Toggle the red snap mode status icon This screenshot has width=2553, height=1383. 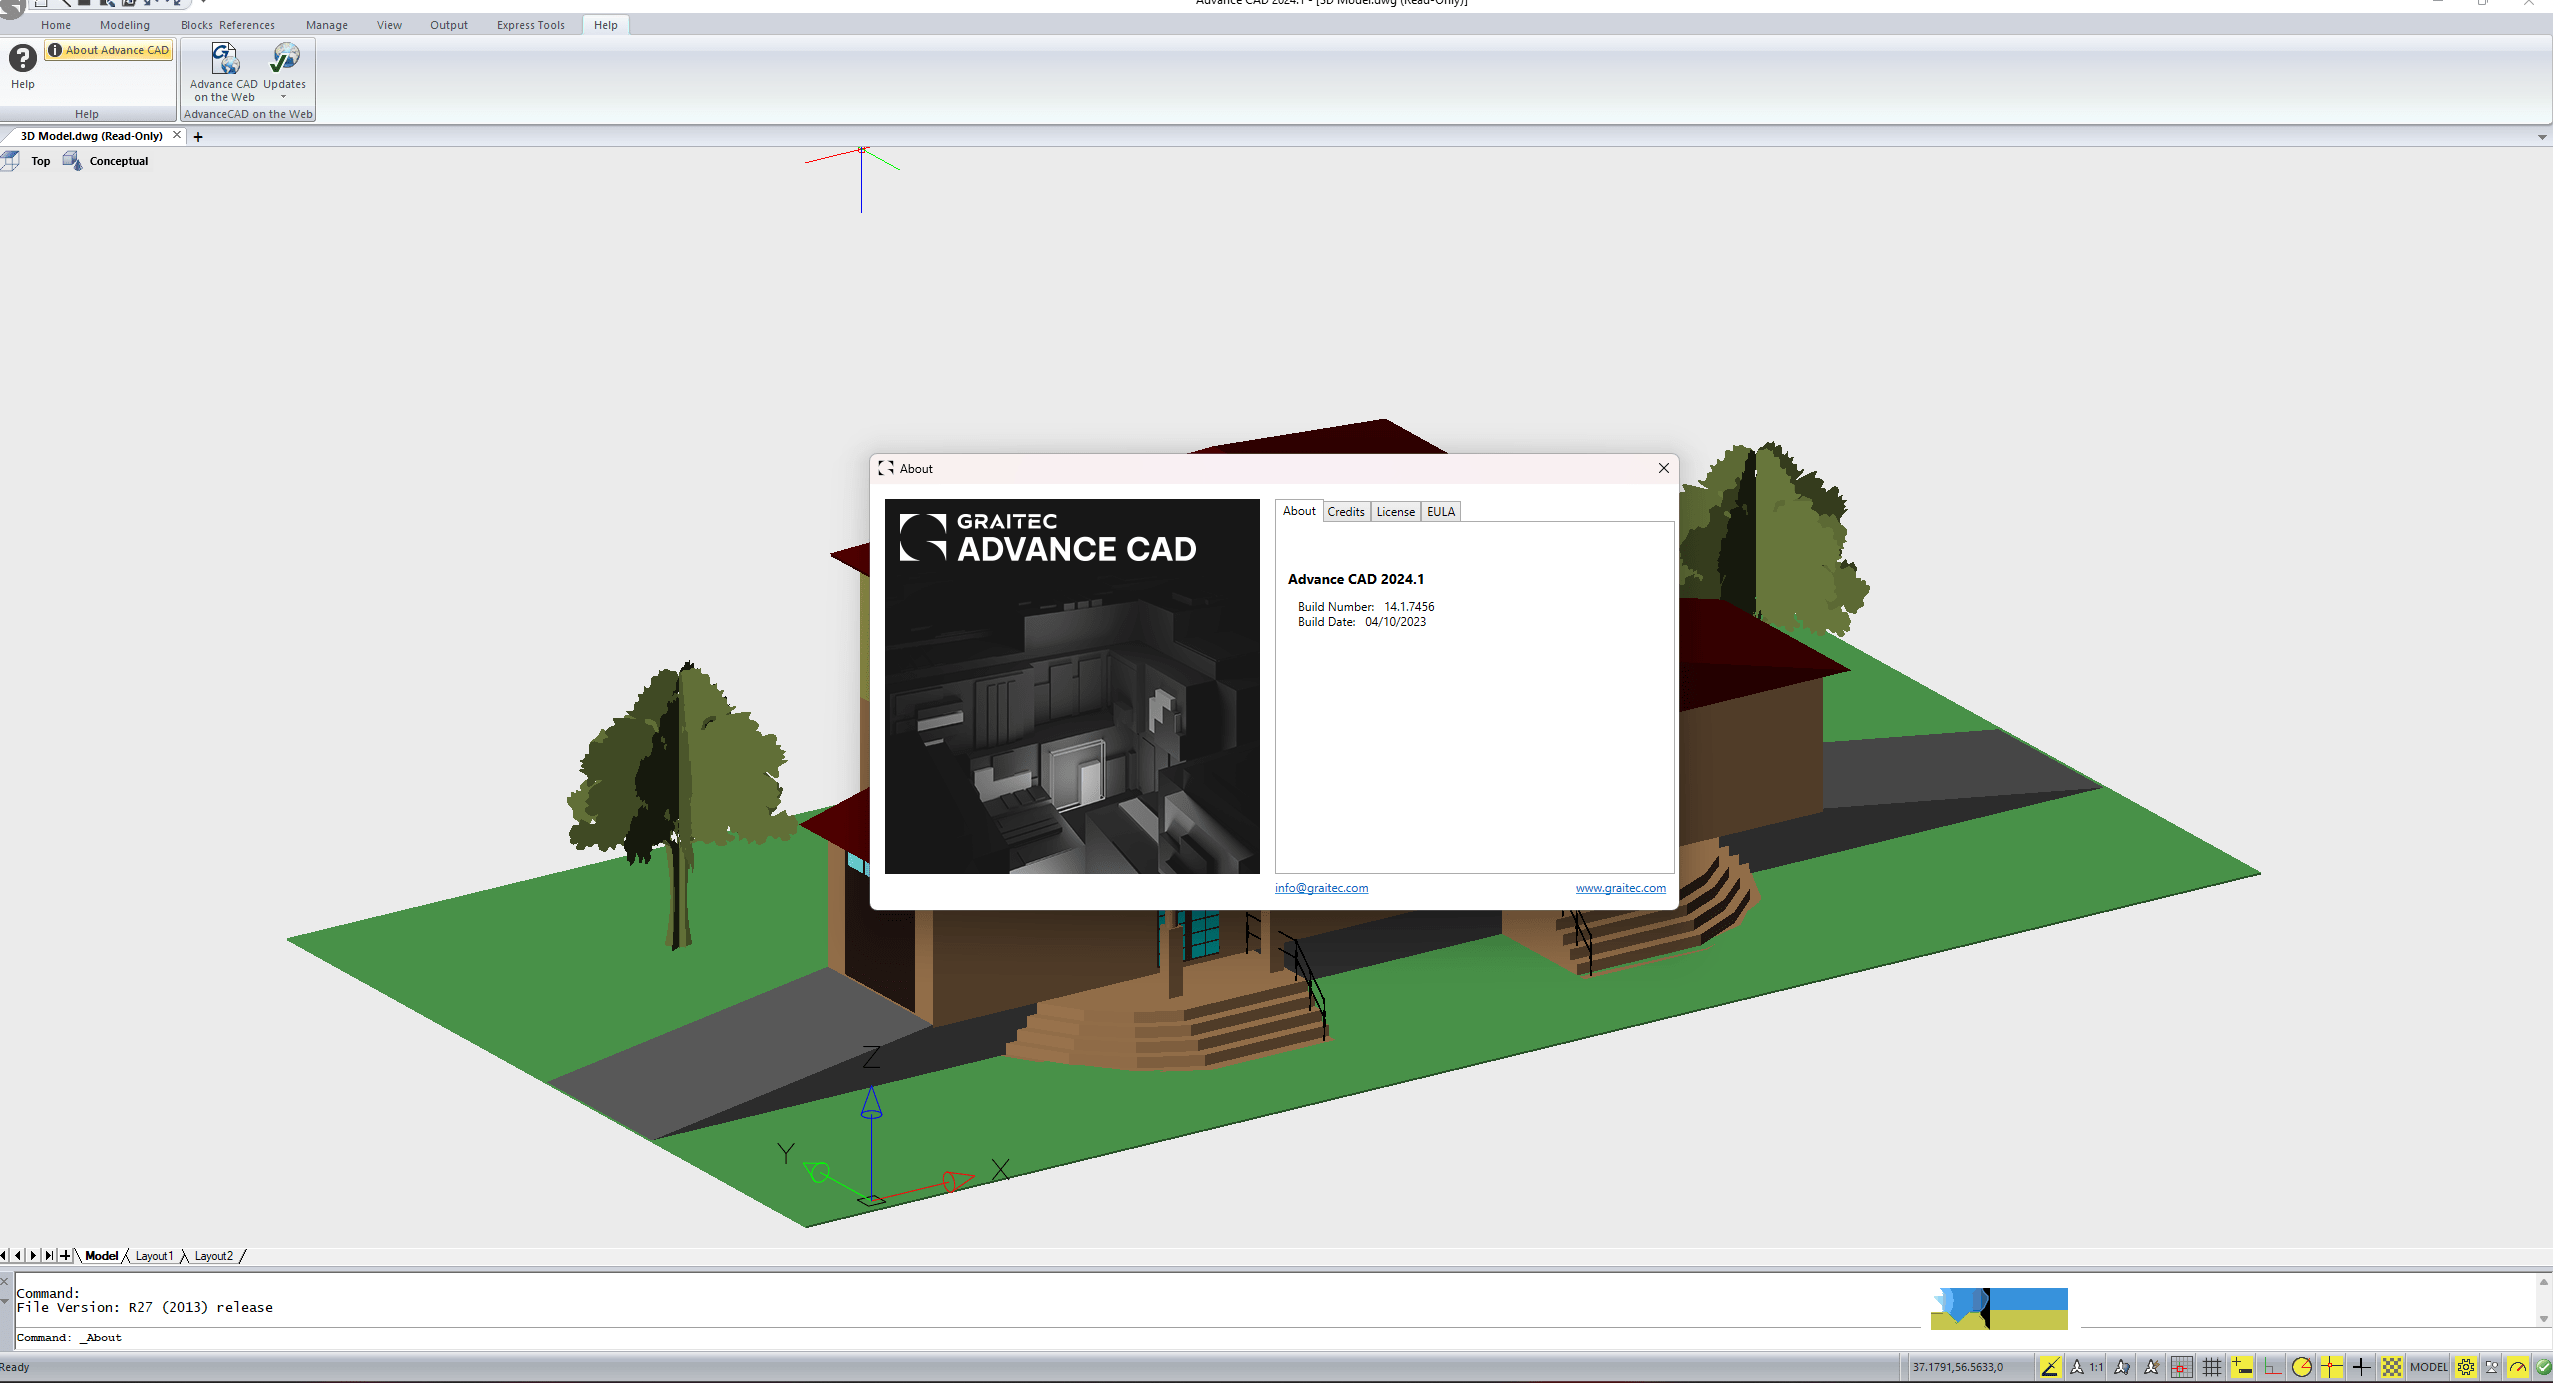[x=2182, y=1367]
